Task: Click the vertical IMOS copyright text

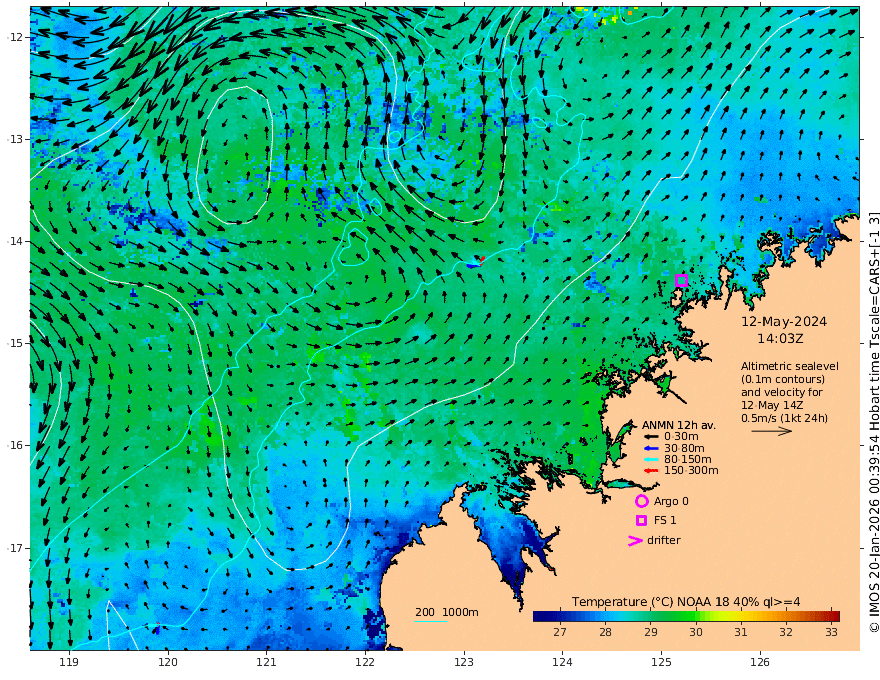Action: click(x=873, y=422)
